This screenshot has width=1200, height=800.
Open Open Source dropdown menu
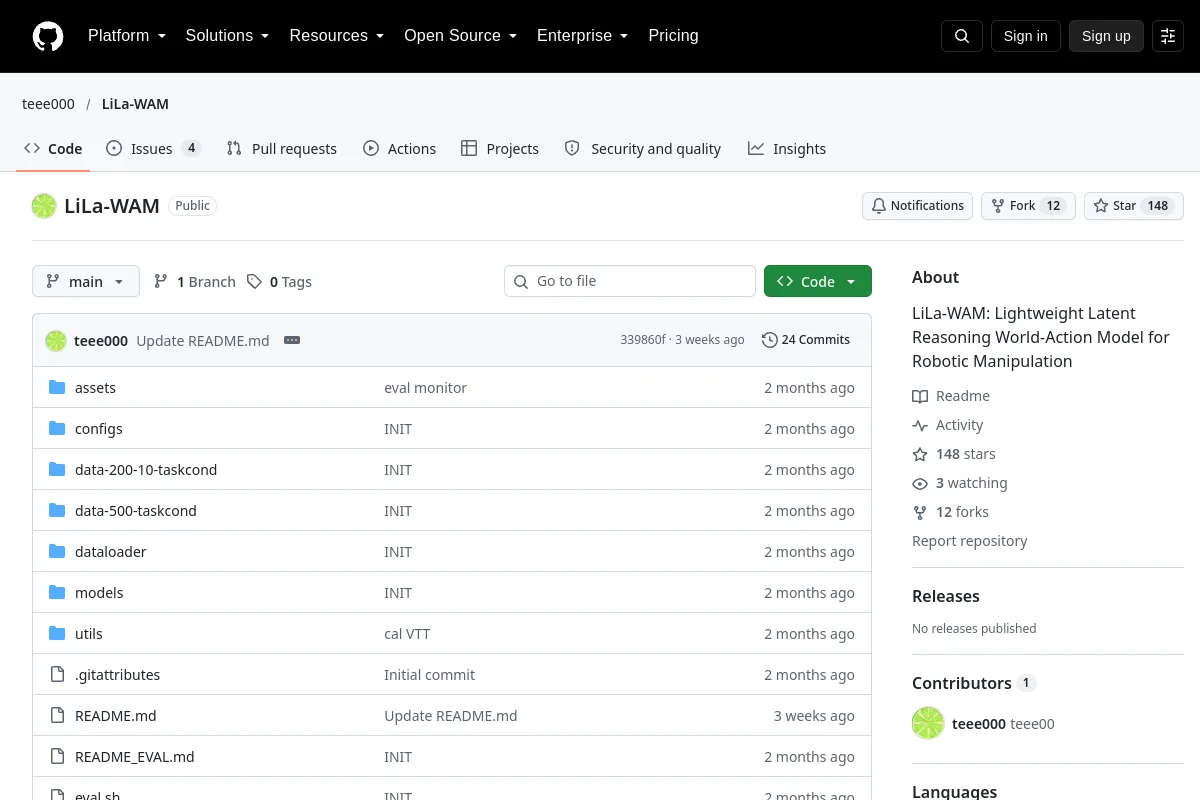tap(460, 36)
